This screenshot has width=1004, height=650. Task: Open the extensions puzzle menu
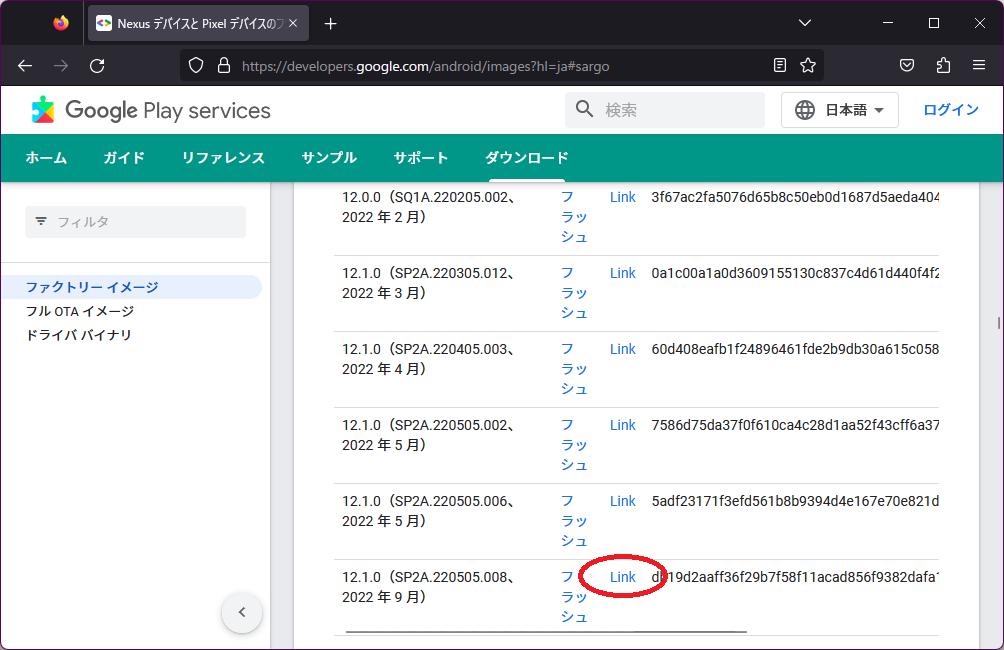[x=943, y=65]
